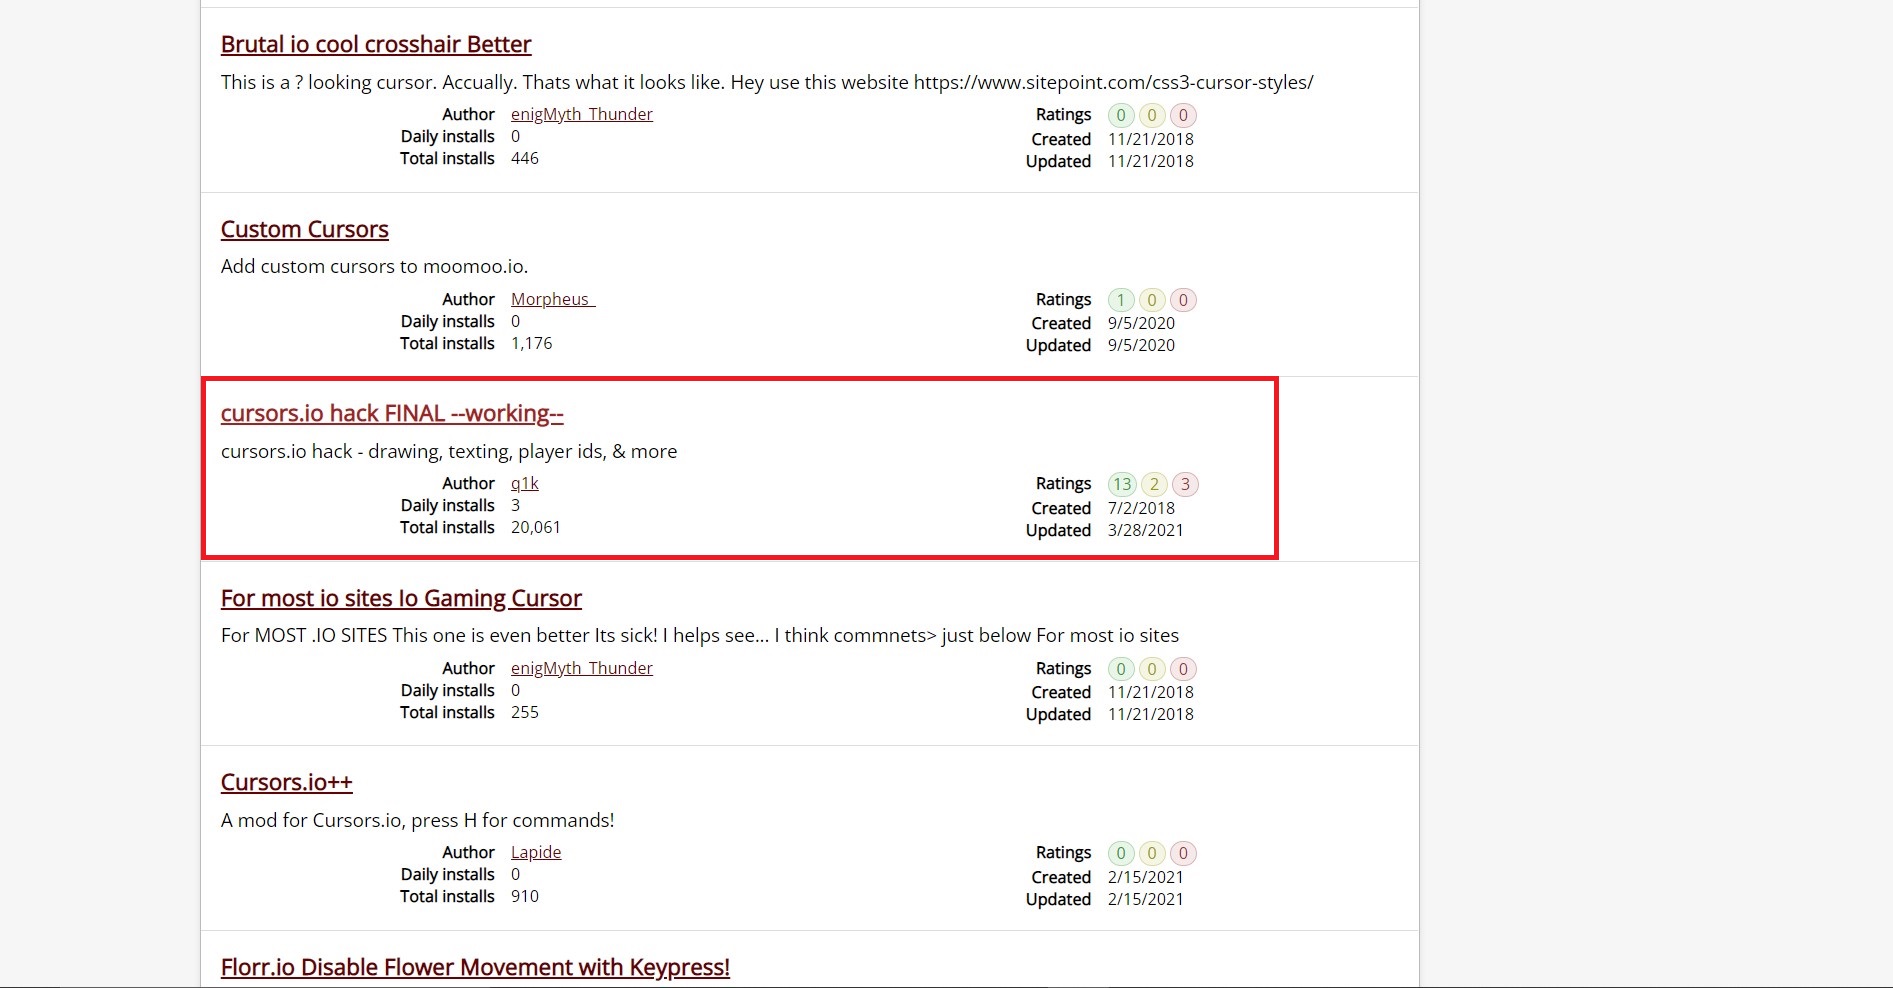The height and width of the screenshot is (988, 1893).
Task: Click red 0 rating badge for Cursors.io++
Action: point(1183,854)
